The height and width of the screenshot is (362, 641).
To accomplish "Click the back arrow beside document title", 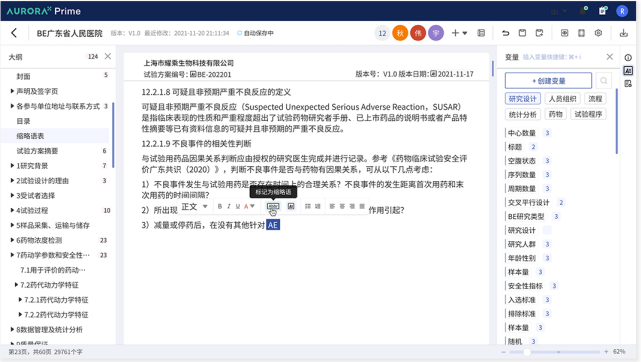I will 14,33.
